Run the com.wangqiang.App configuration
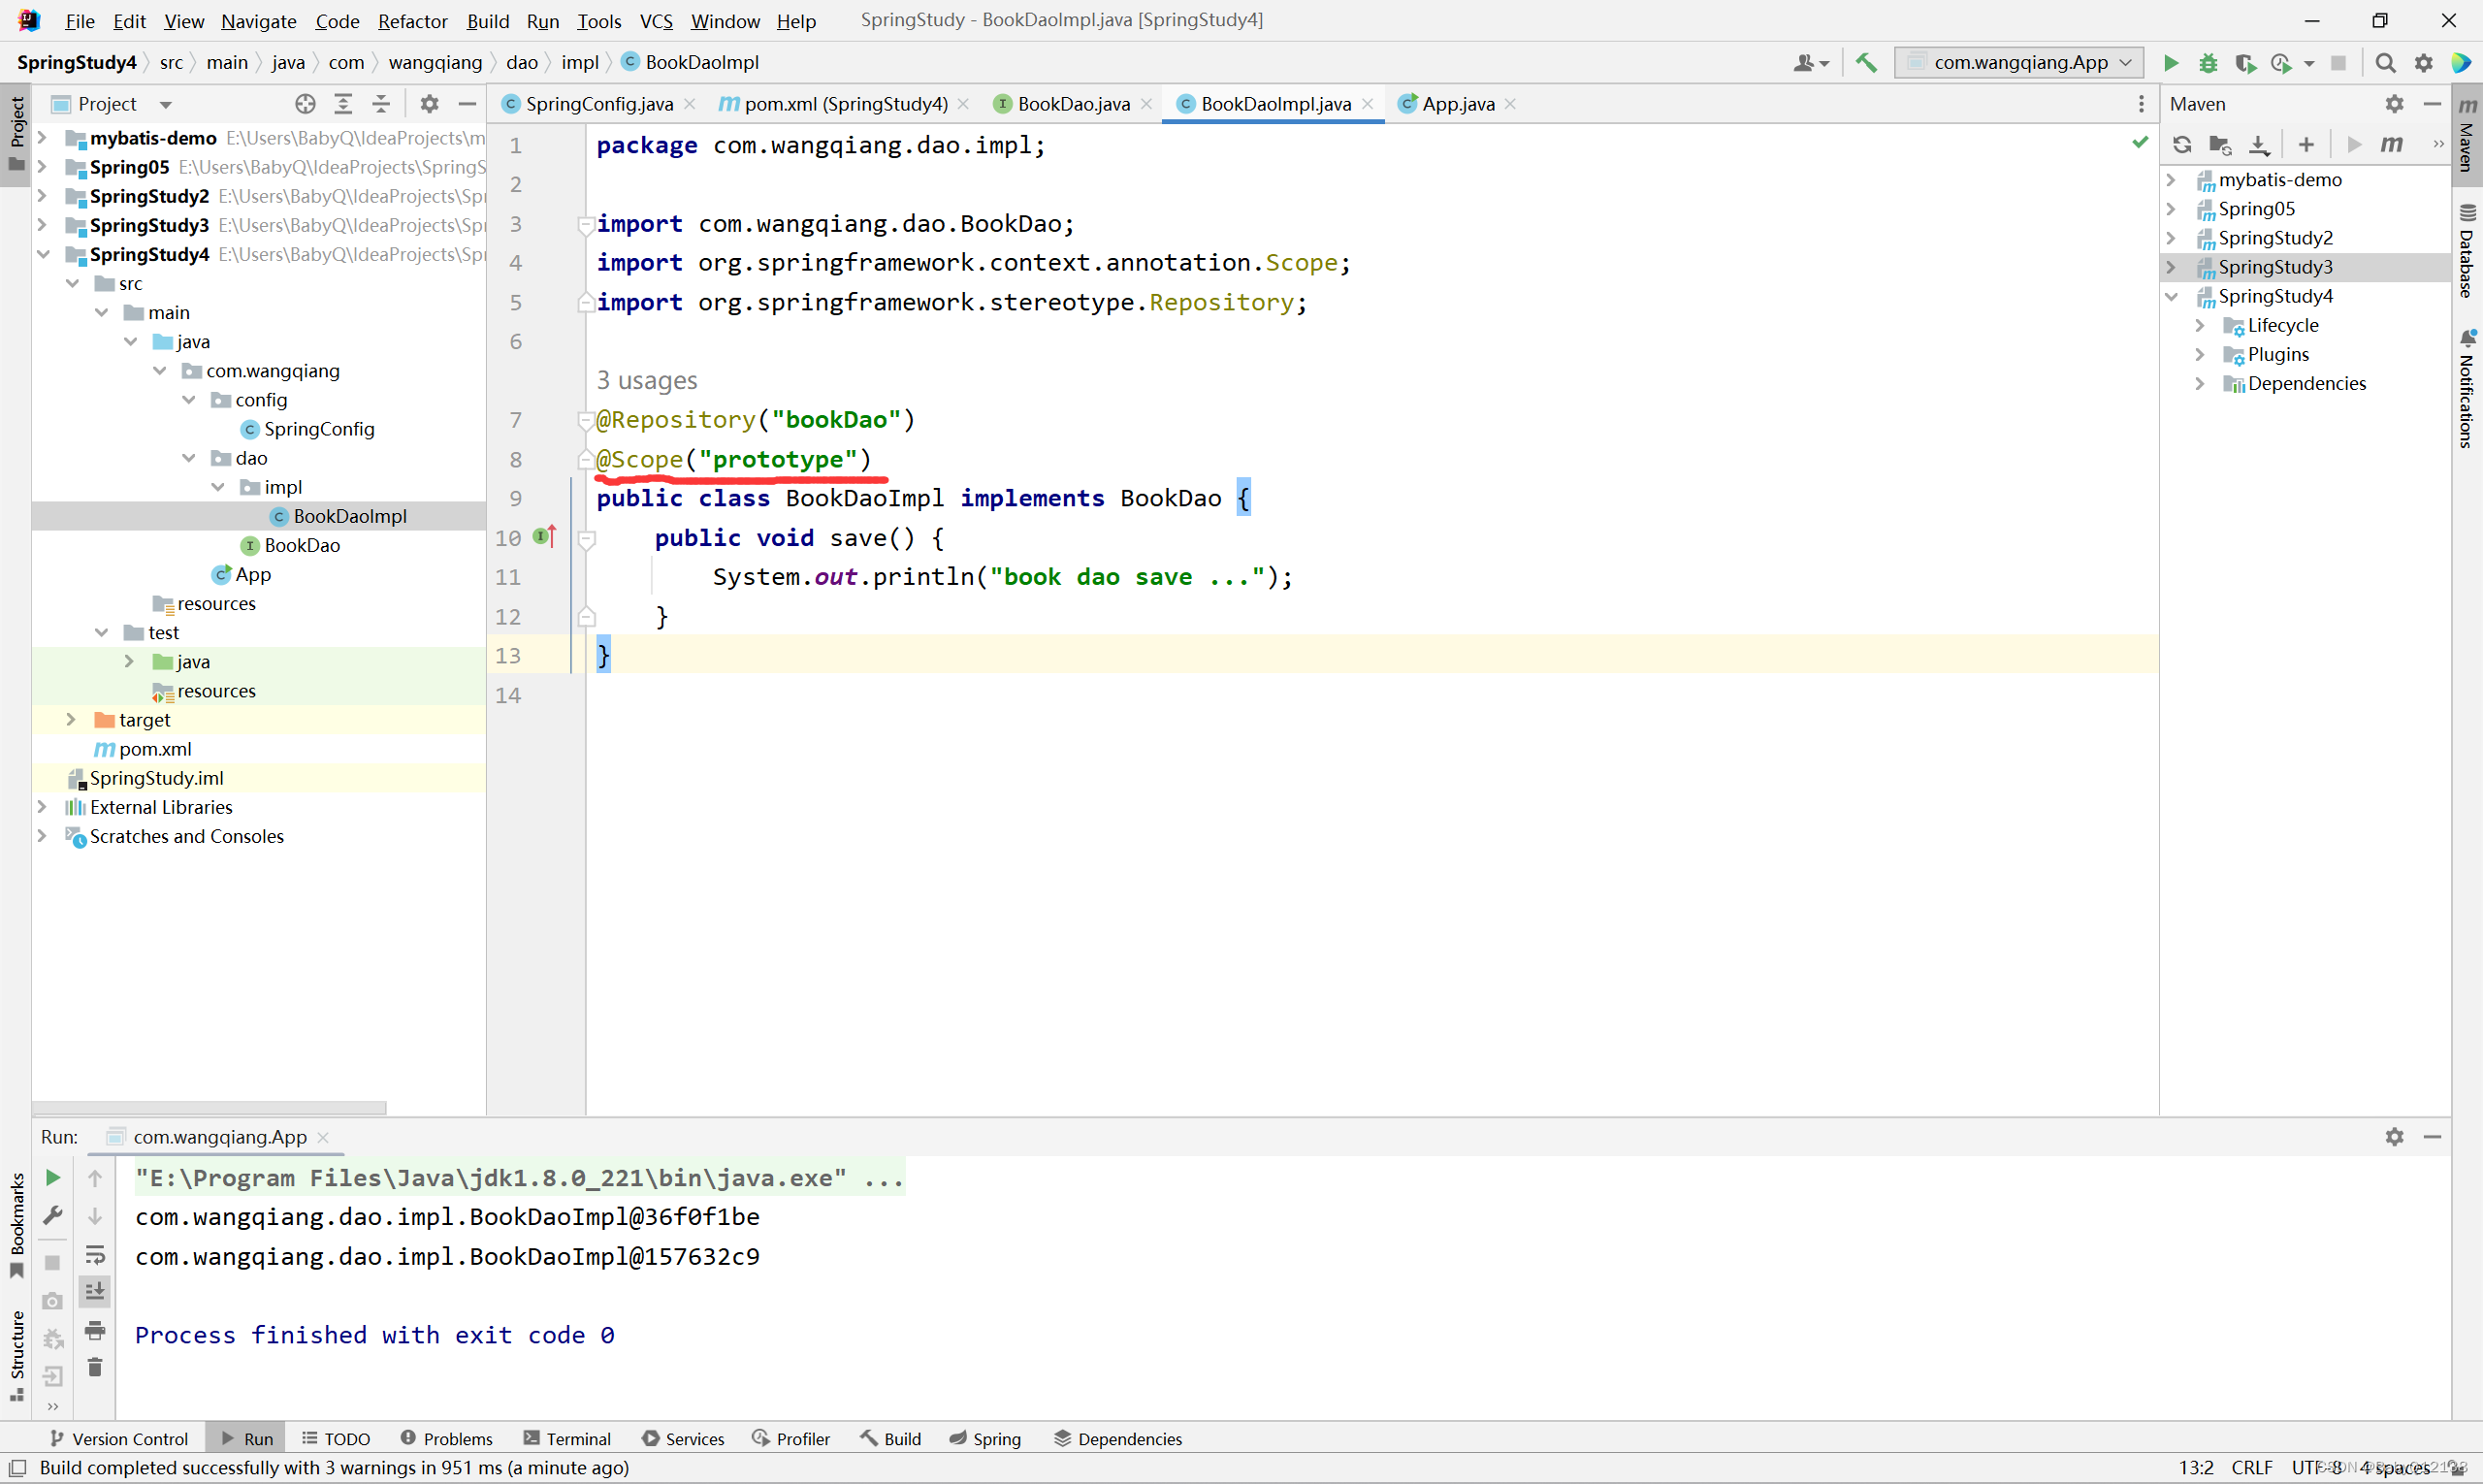2483x1484 pixels. tap(2170, 63)
